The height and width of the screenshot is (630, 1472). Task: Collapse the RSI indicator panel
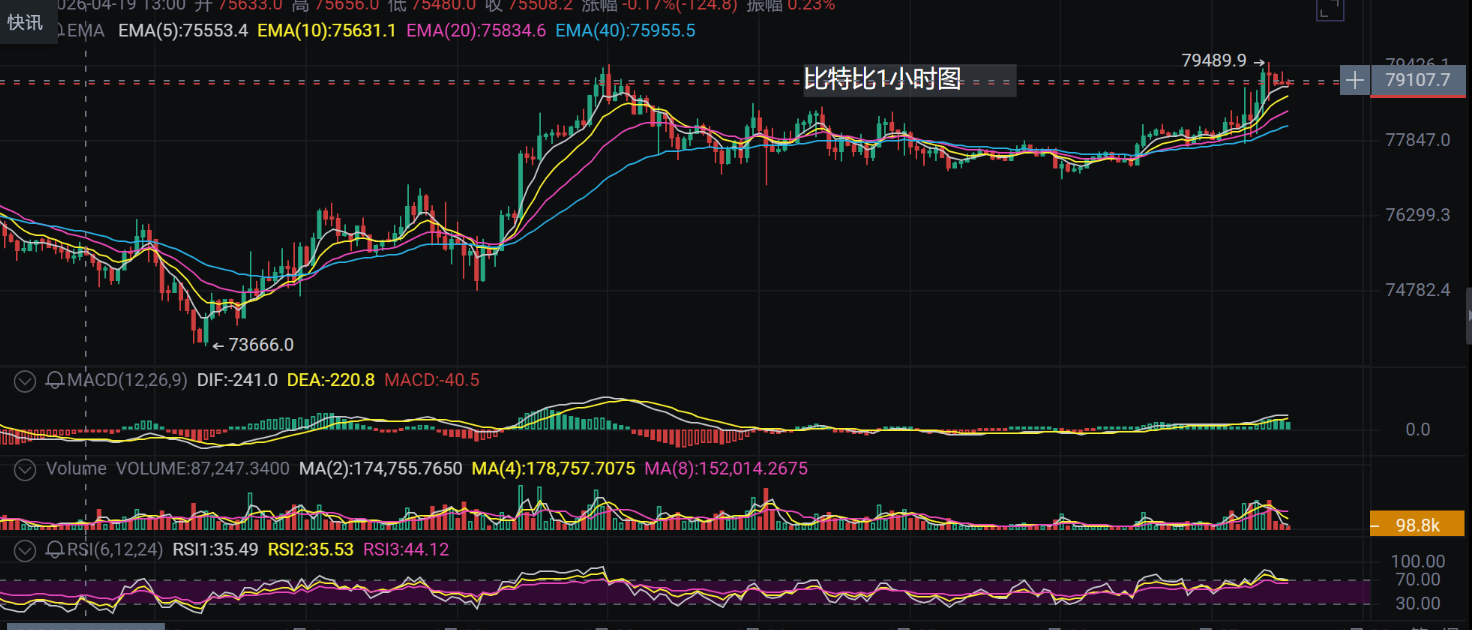(x=25, y=549)
